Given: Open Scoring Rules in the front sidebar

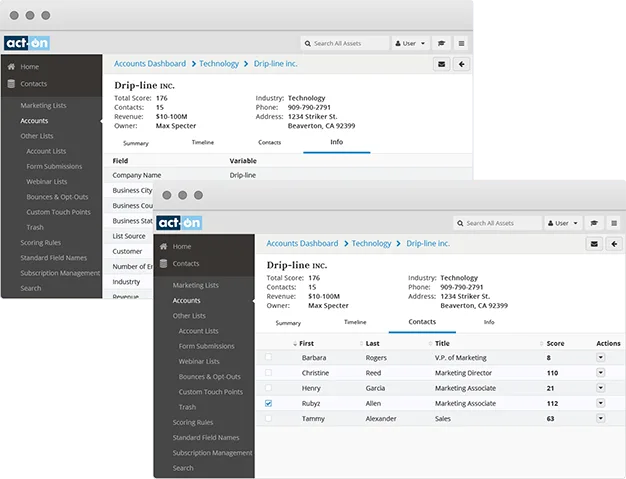Looking at the screenshot, I should click(193, 422).
